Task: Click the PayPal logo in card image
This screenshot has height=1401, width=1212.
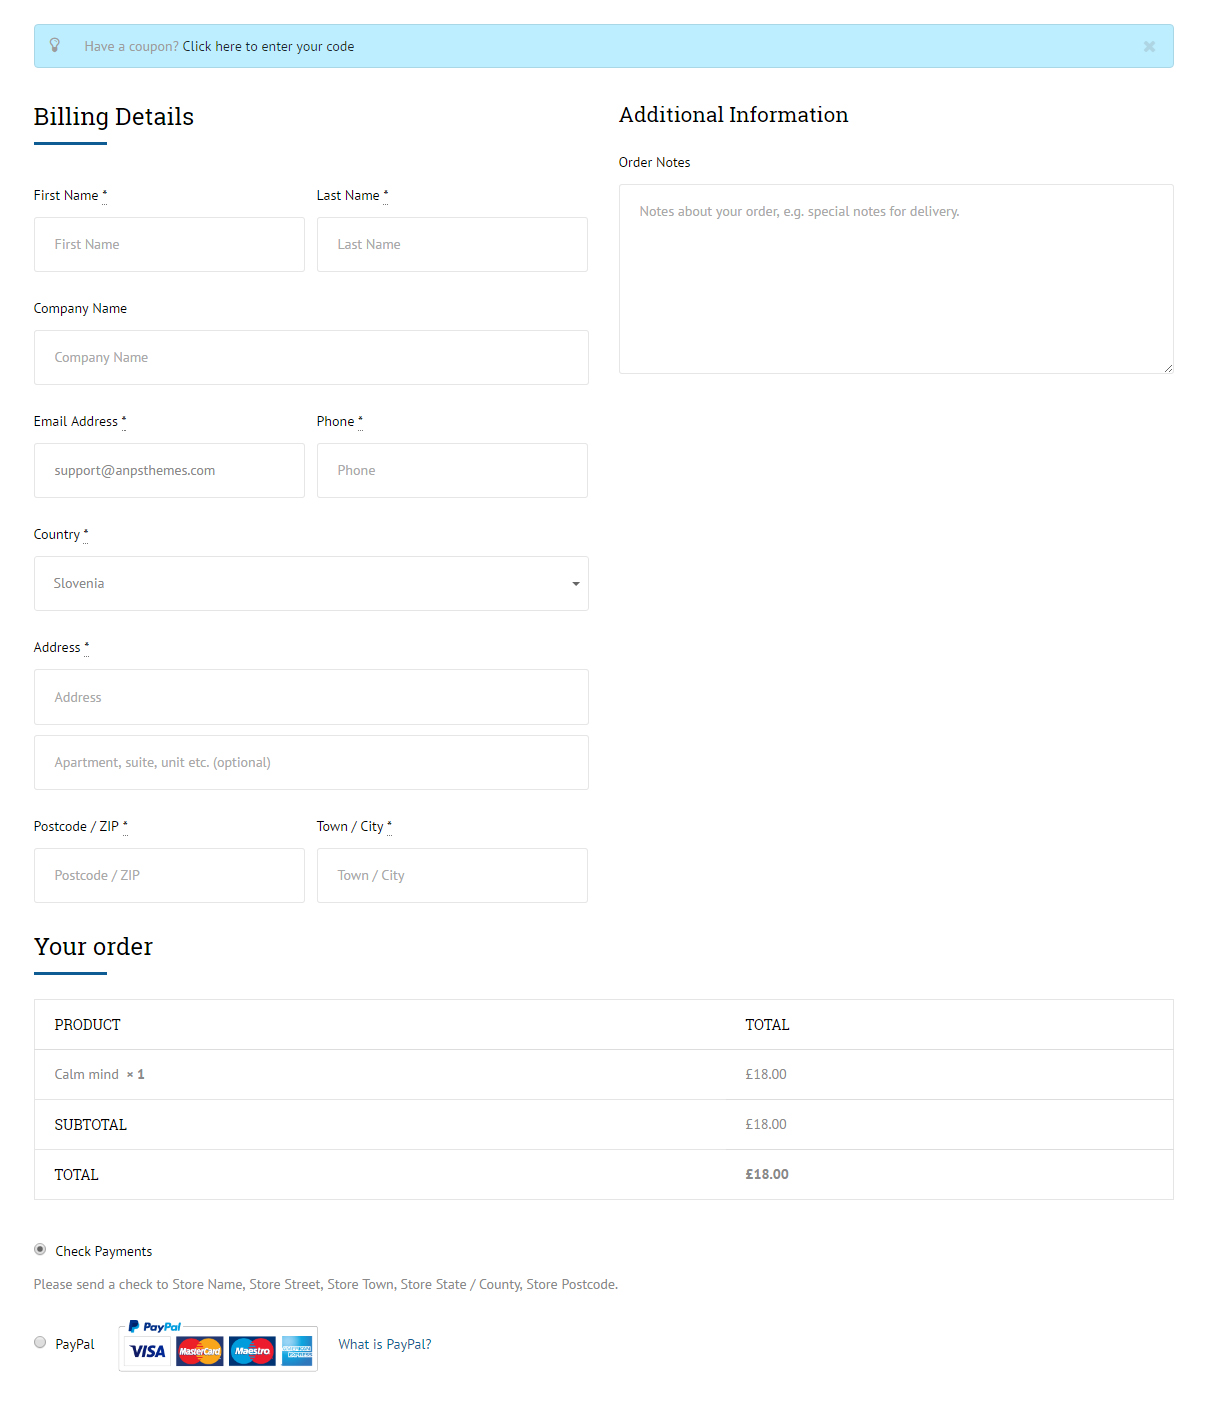Action: tap(155, 1327)
